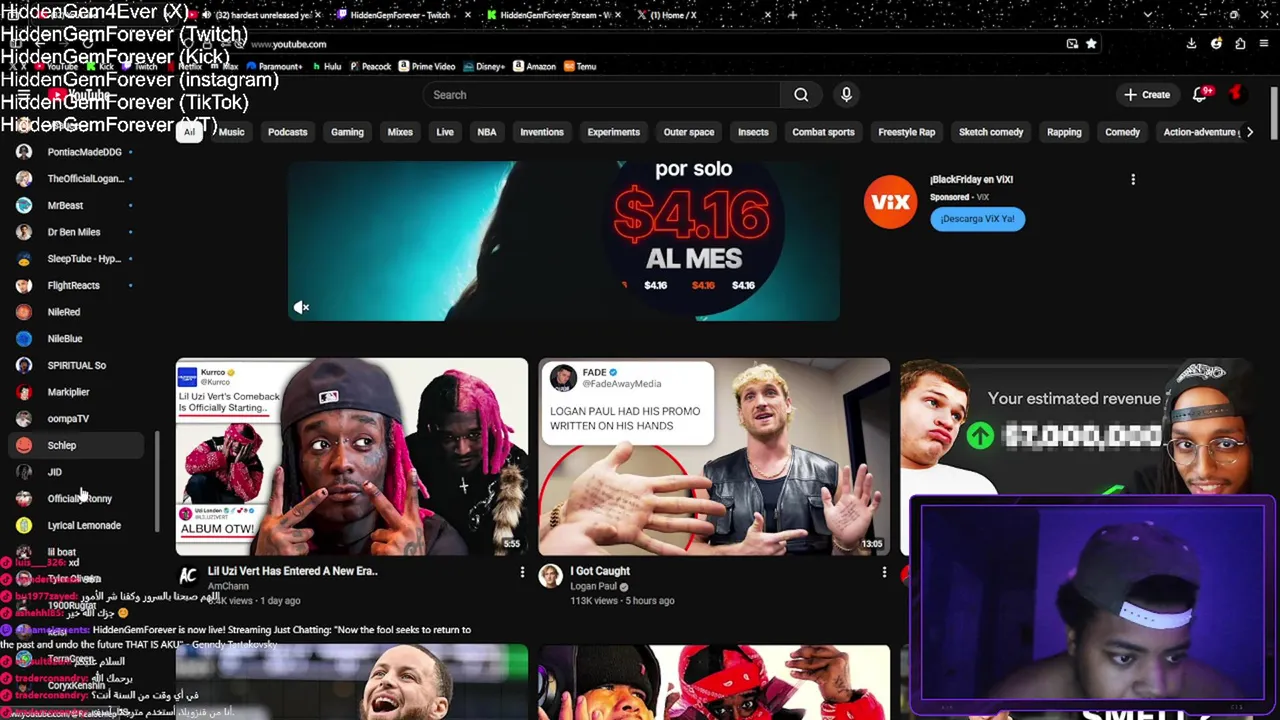1280x720 pixels.
Task: Select the Insects category chip
Action: click(753, 132)
